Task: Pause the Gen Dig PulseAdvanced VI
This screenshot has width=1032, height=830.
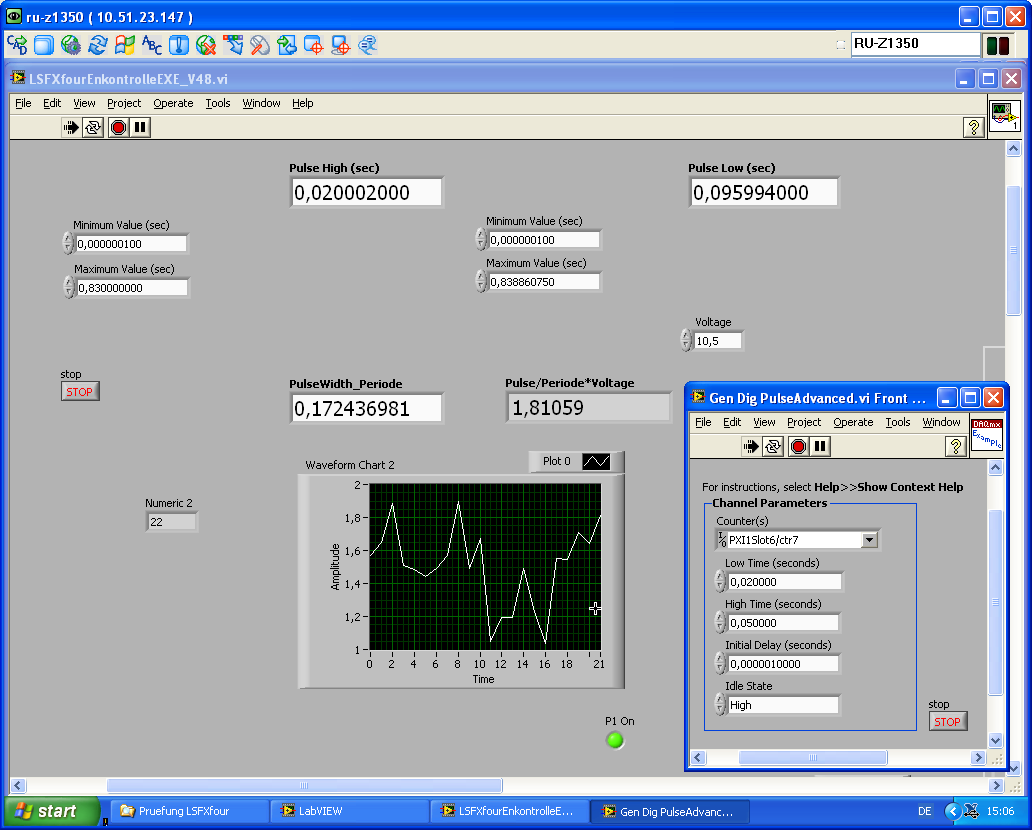Action: coord(820,446)
